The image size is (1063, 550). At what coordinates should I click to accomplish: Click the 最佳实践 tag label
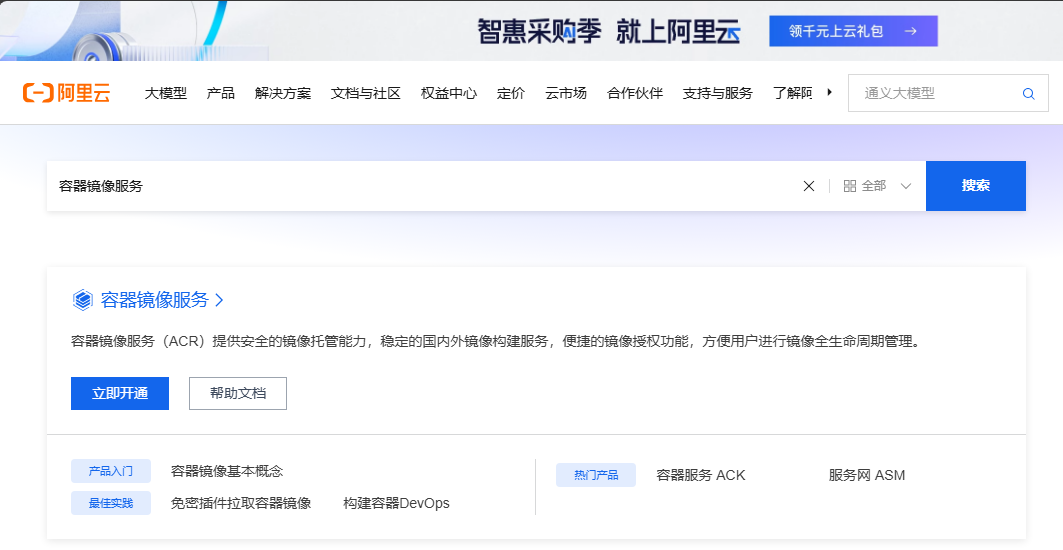point(111,503)
